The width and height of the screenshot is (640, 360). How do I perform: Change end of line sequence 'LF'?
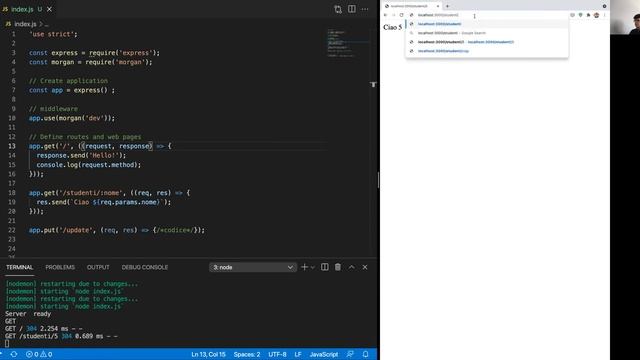(x=298, y=354)
